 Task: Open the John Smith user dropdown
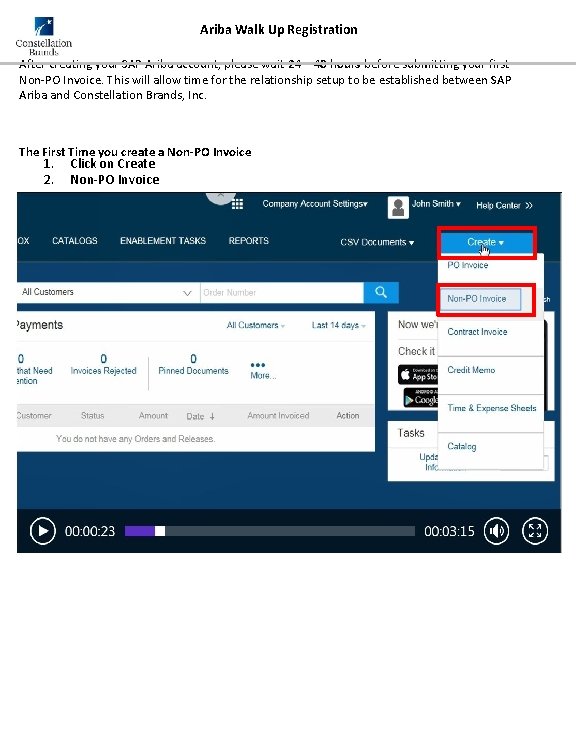436,204
